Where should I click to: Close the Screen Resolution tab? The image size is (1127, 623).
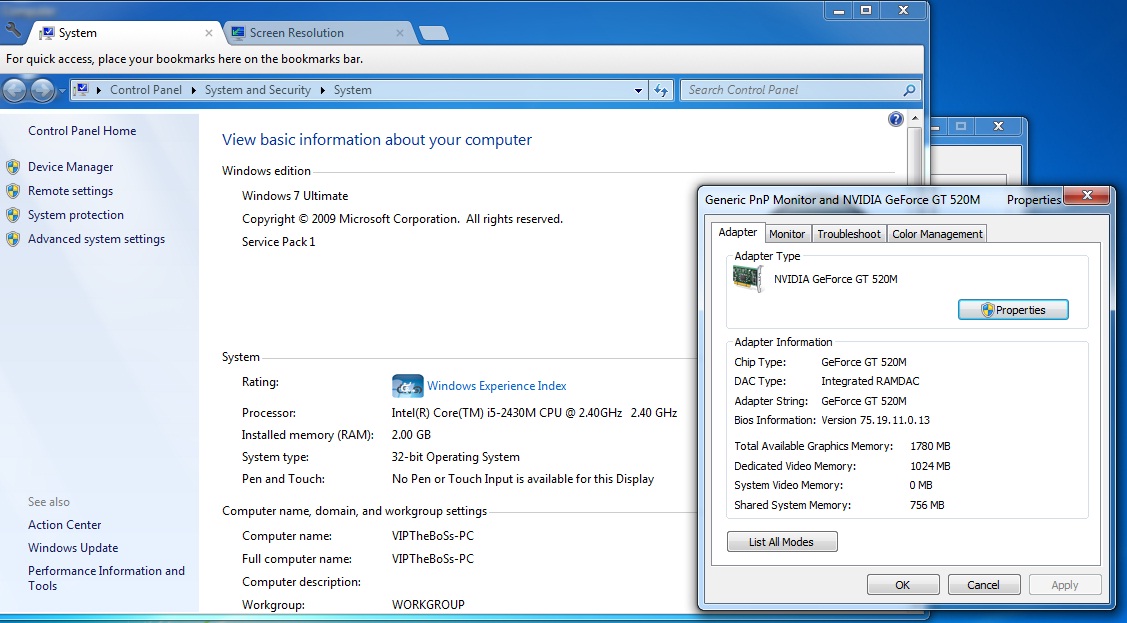[400, 33]
